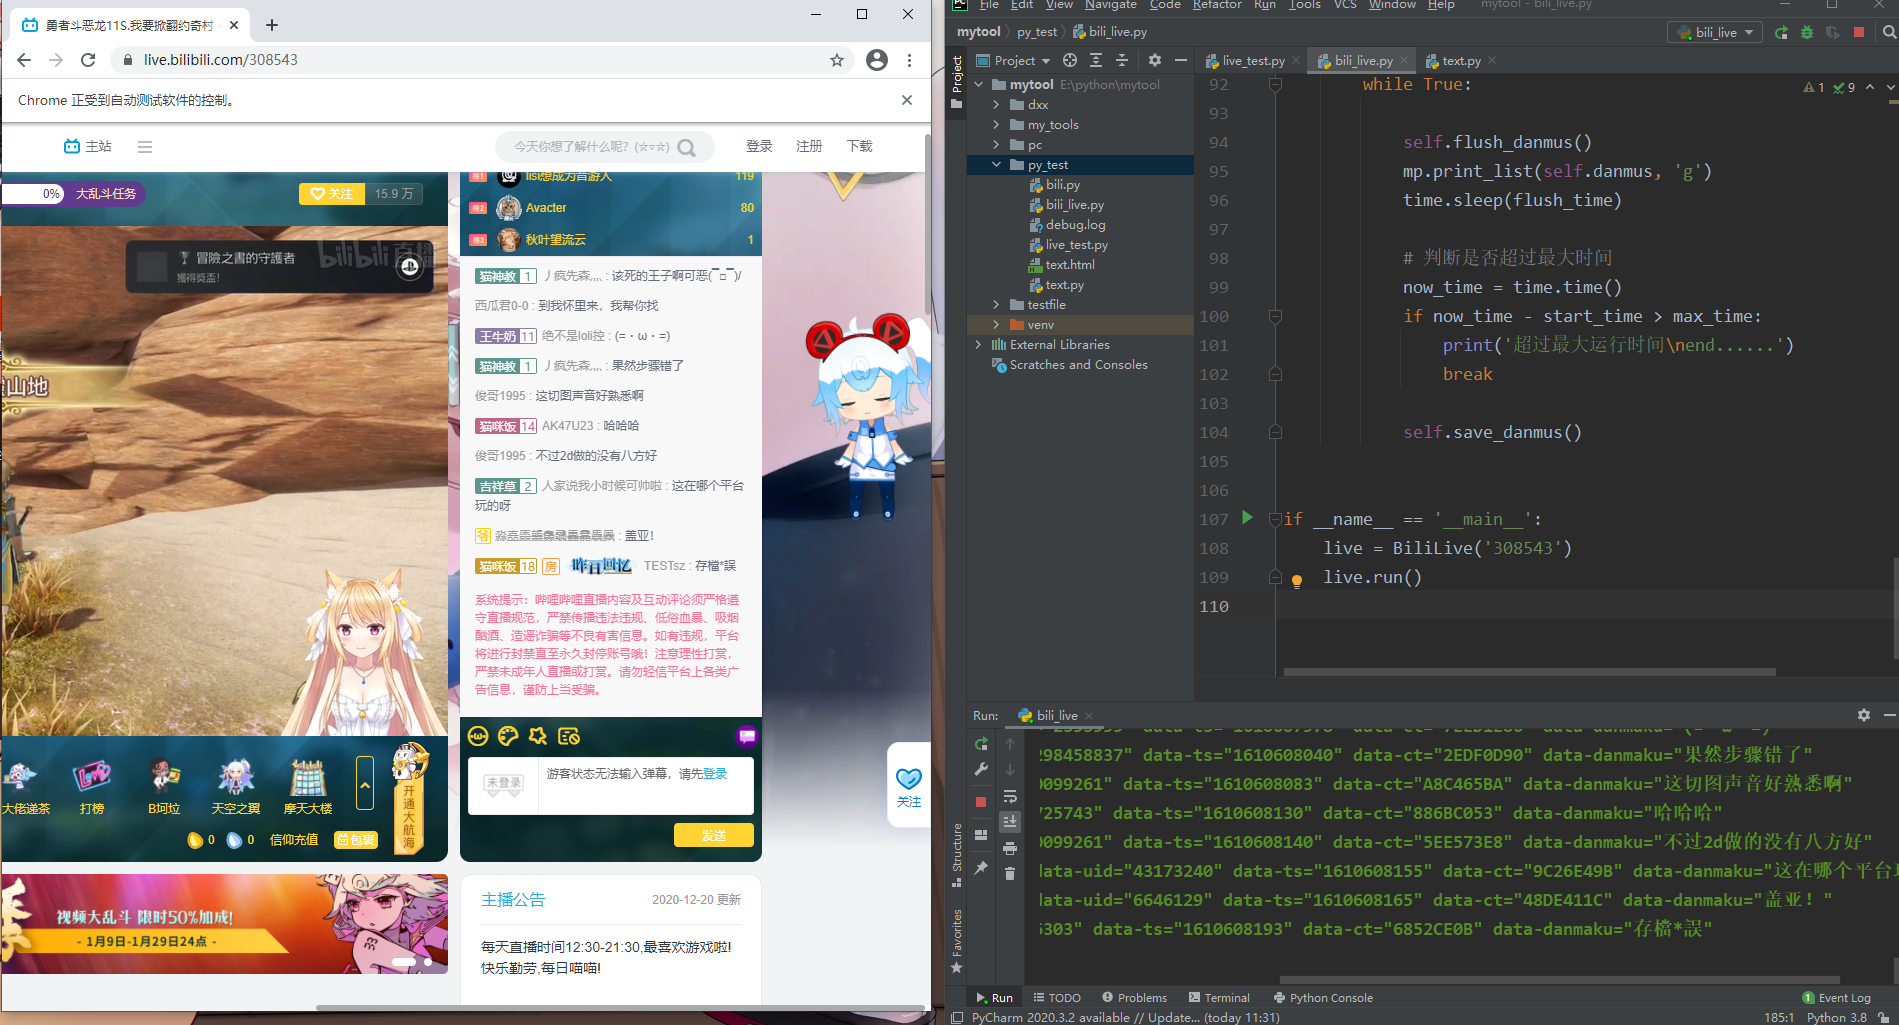This screenshot has height=1025, width=1899.
Task: Expand the testfile folder
Action: (x=996, y=305)
